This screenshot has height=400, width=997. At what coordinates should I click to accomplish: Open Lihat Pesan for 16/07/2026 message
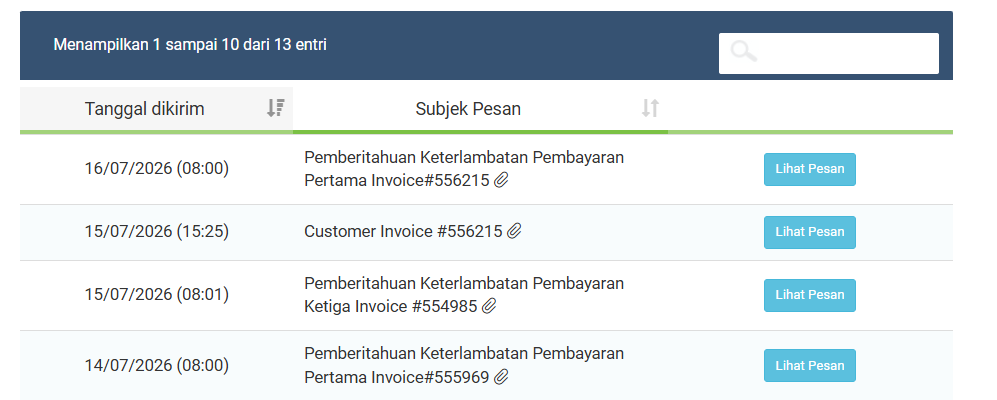[x=809, y=169]
